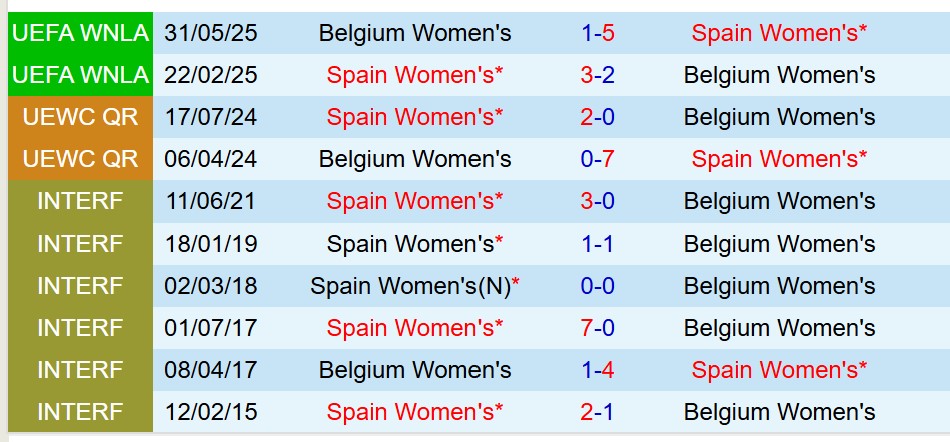Viewport: 950px width, 442px height.
Task: Open the 3-2 match score
Action: click(x=597, y=75)
